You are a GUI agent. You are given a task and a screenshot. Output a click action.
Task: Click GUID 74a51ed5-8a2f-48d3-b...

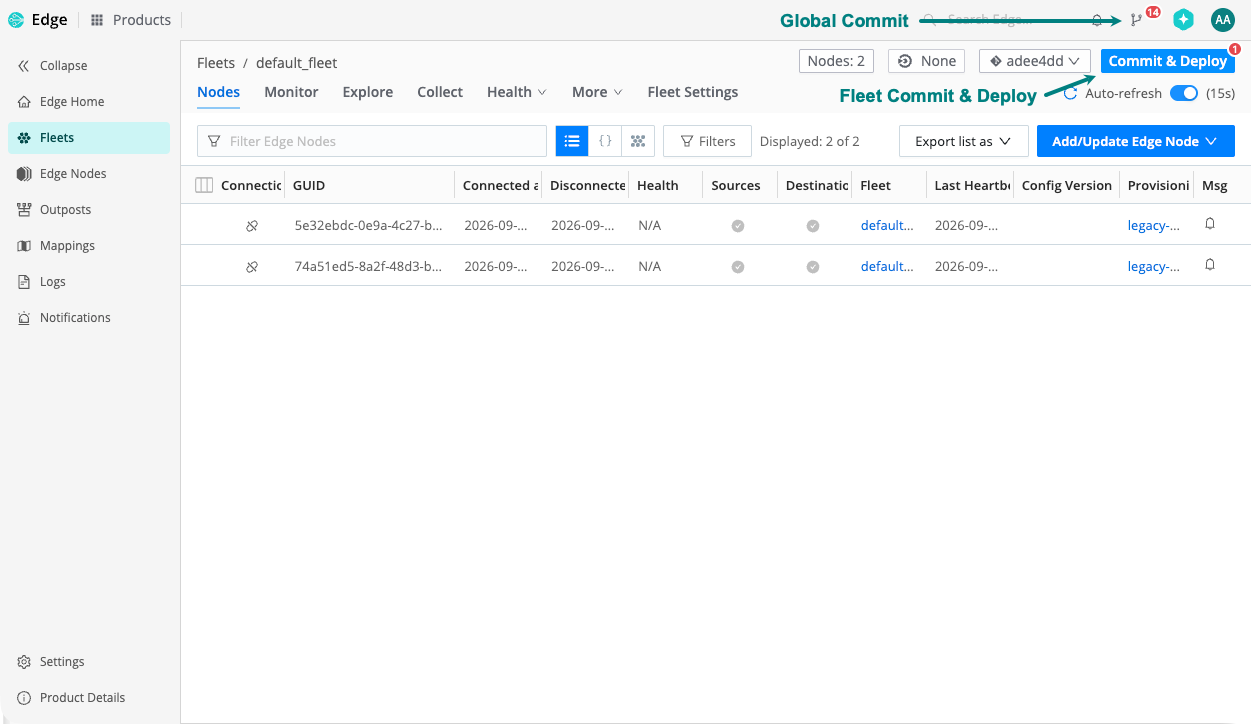click(x=368, y=267)
